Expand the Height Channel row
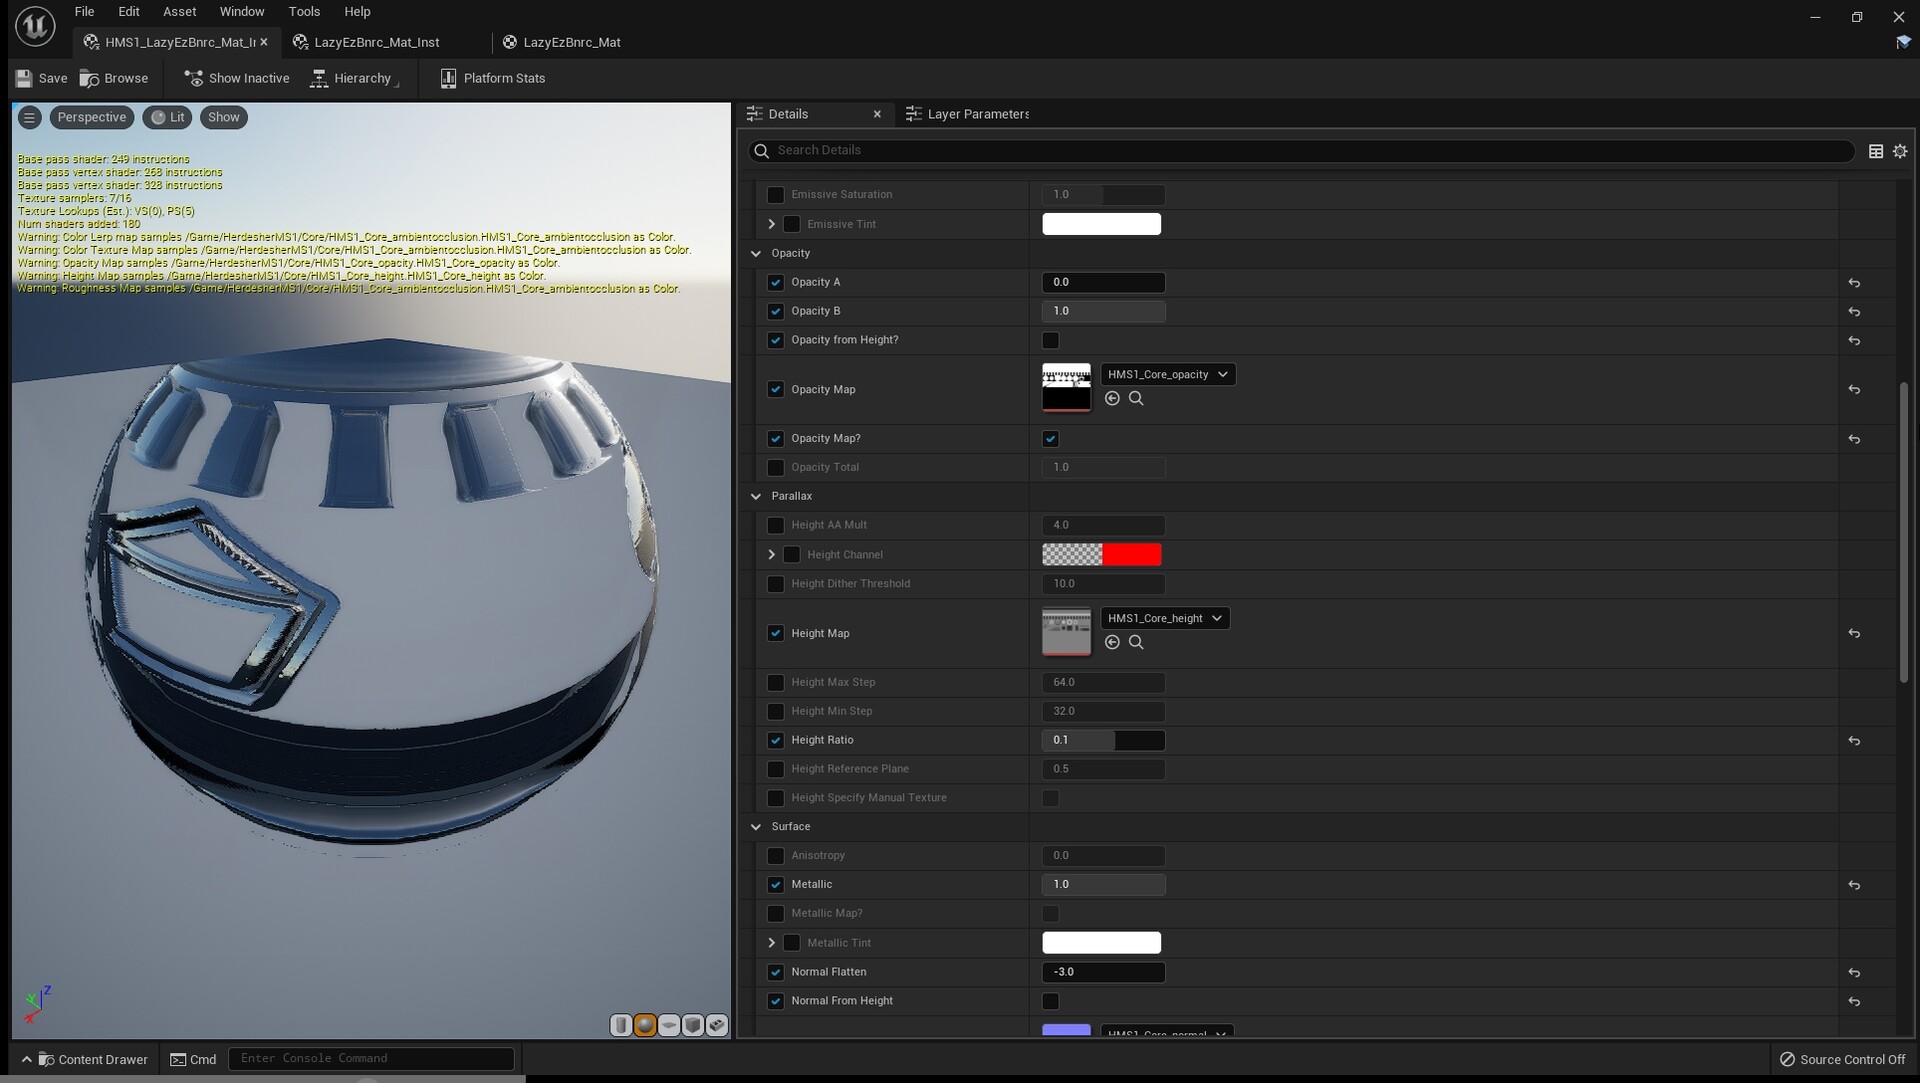Screen dimensions: 1920x1083 click(771, 554)
